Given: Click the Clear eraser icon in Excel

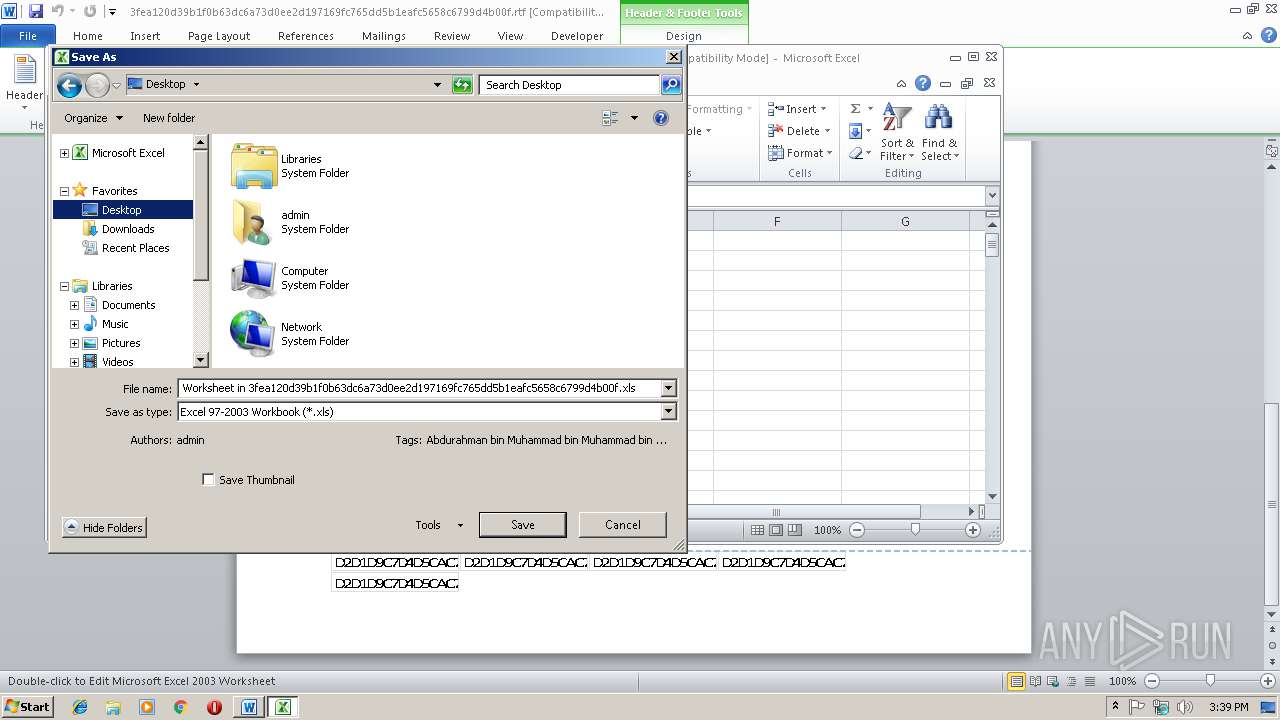Looking at the screenshot, I should 855,153.
